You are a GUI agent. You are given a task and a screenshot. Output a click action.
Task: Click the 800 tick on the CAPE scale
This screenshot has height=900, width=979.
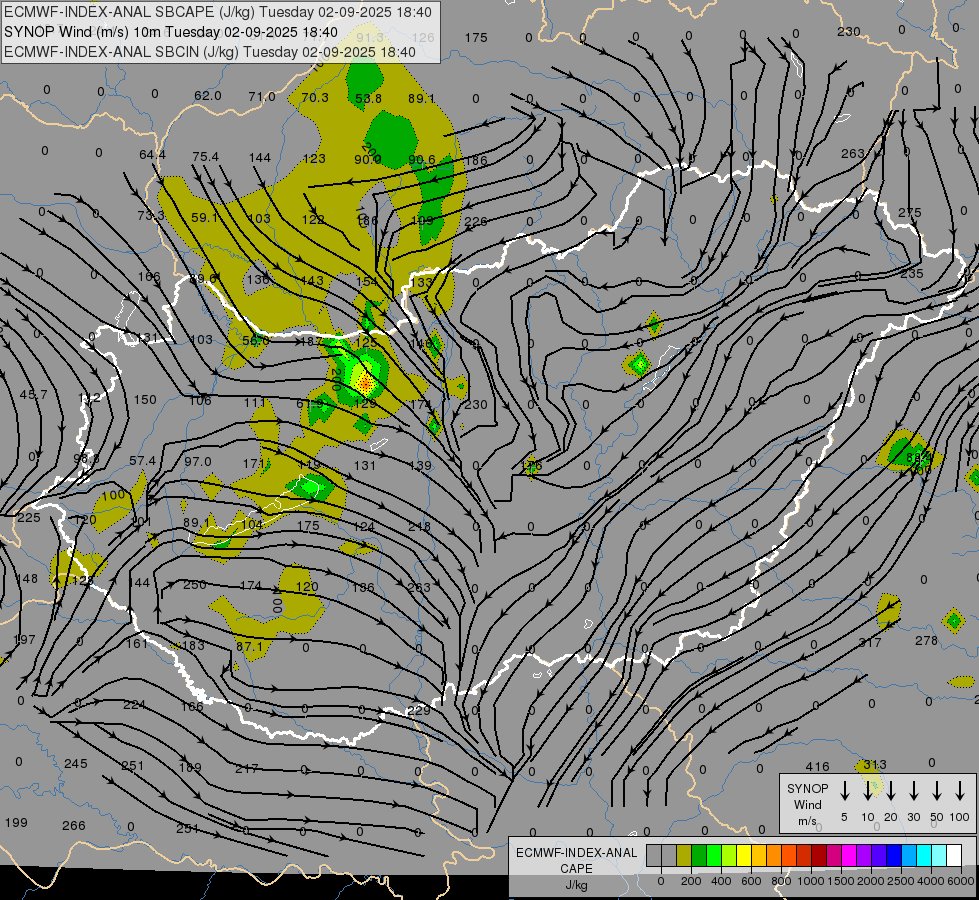(781, 881)
